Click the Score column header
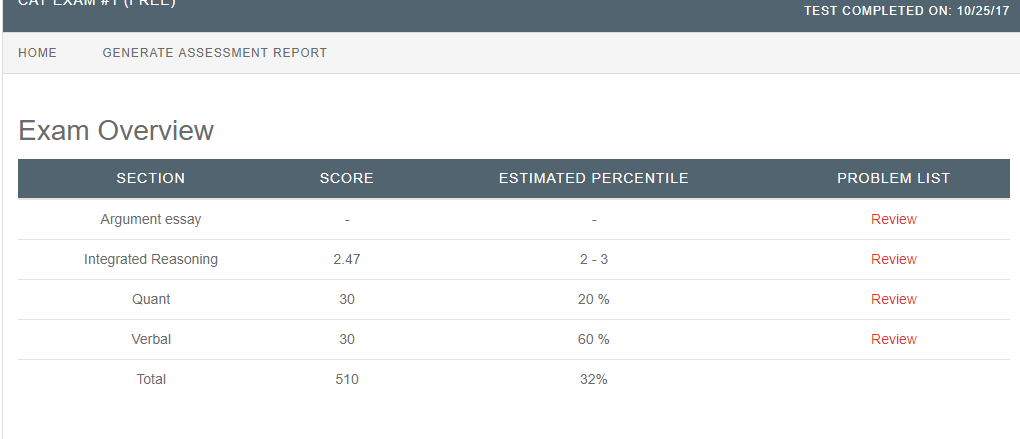Screen dimensions: 1020x439 click(x=346, y=179)
